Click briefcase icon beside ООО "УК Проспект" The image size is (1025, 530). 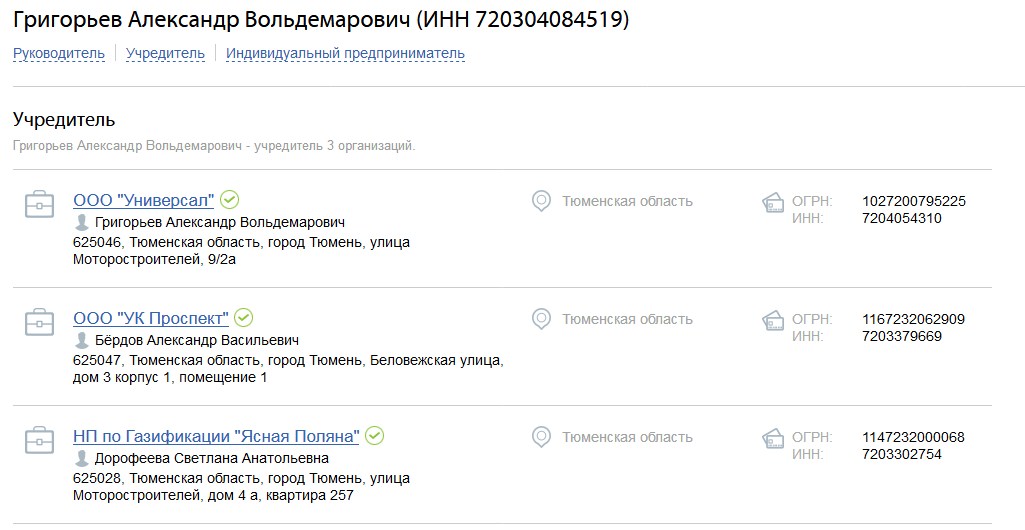[x=39, y=322]
